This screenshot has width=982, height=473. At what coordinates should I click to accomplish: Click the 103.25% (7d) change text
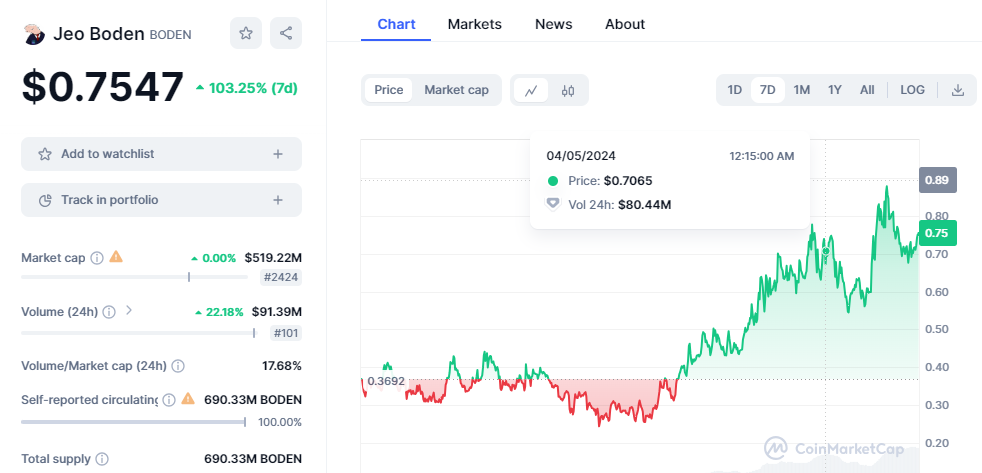point(253,88)
